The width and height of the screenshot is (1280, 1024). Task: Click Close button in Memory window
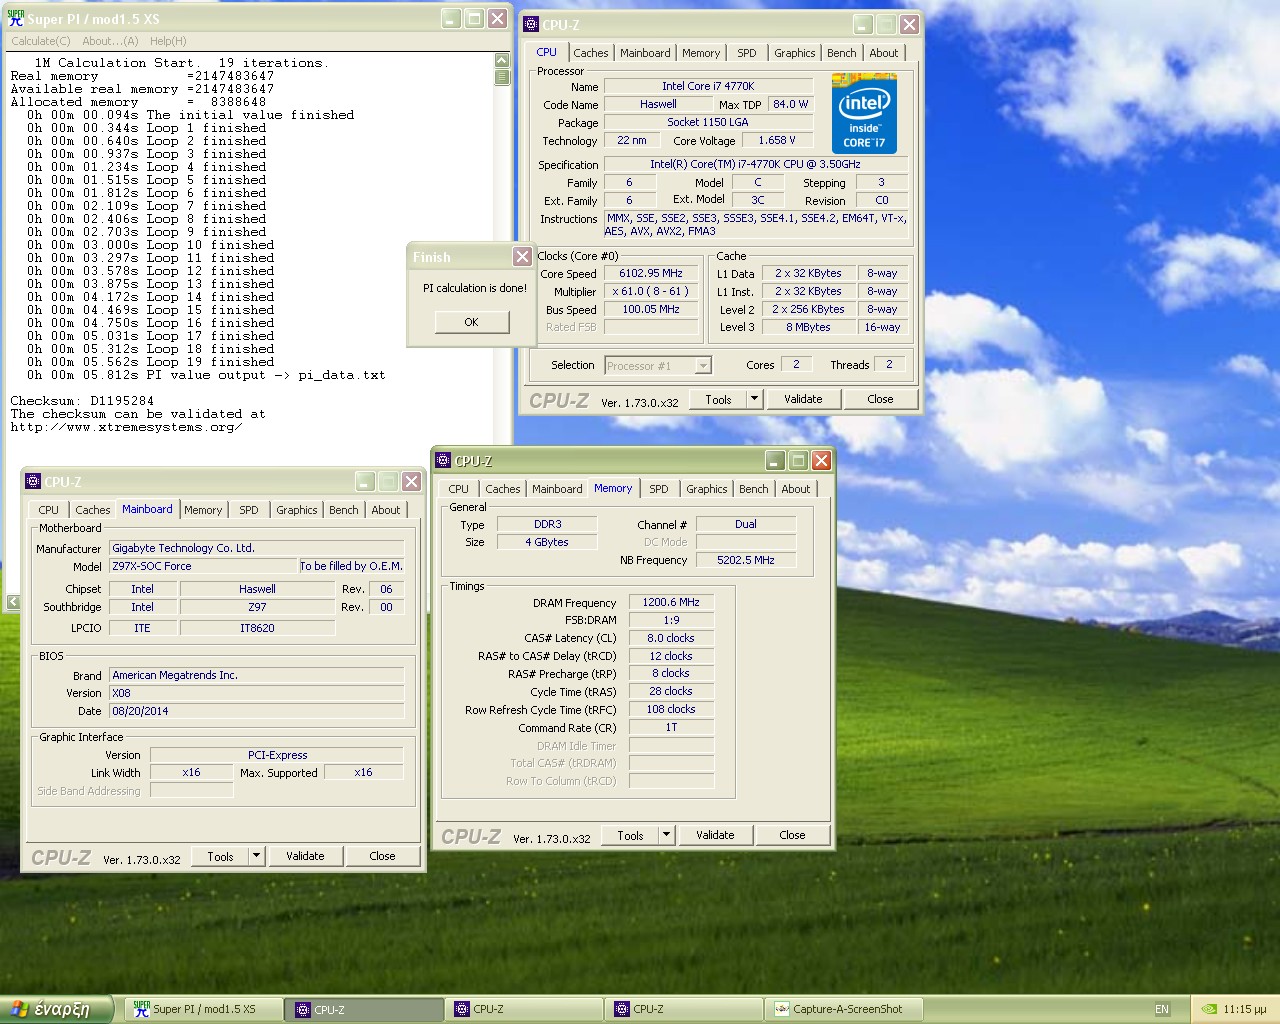click(792, 835)
